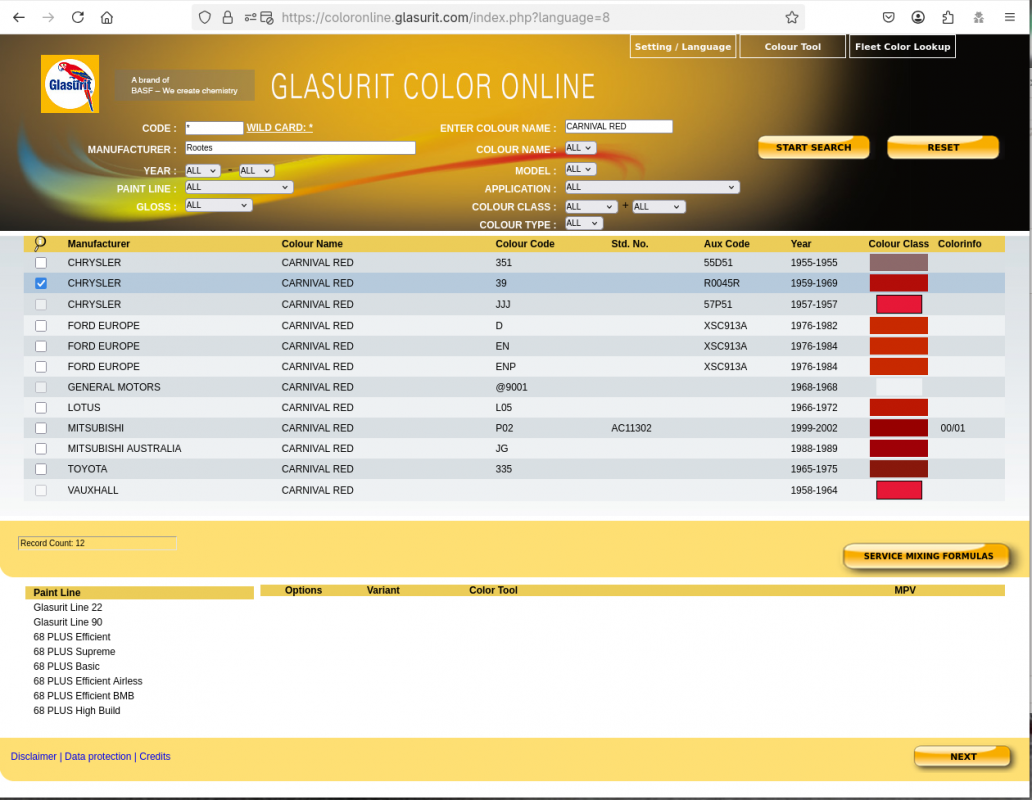The height and width of the screenshot is (800, 1032).
Task: Click the browser address bar URL
Action: [x=445, y=18]
